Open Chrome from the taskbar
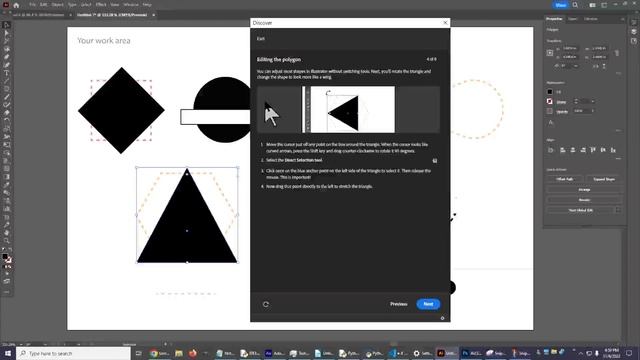The width and height of the screenshot is (640, 360). tap(153, 353)
